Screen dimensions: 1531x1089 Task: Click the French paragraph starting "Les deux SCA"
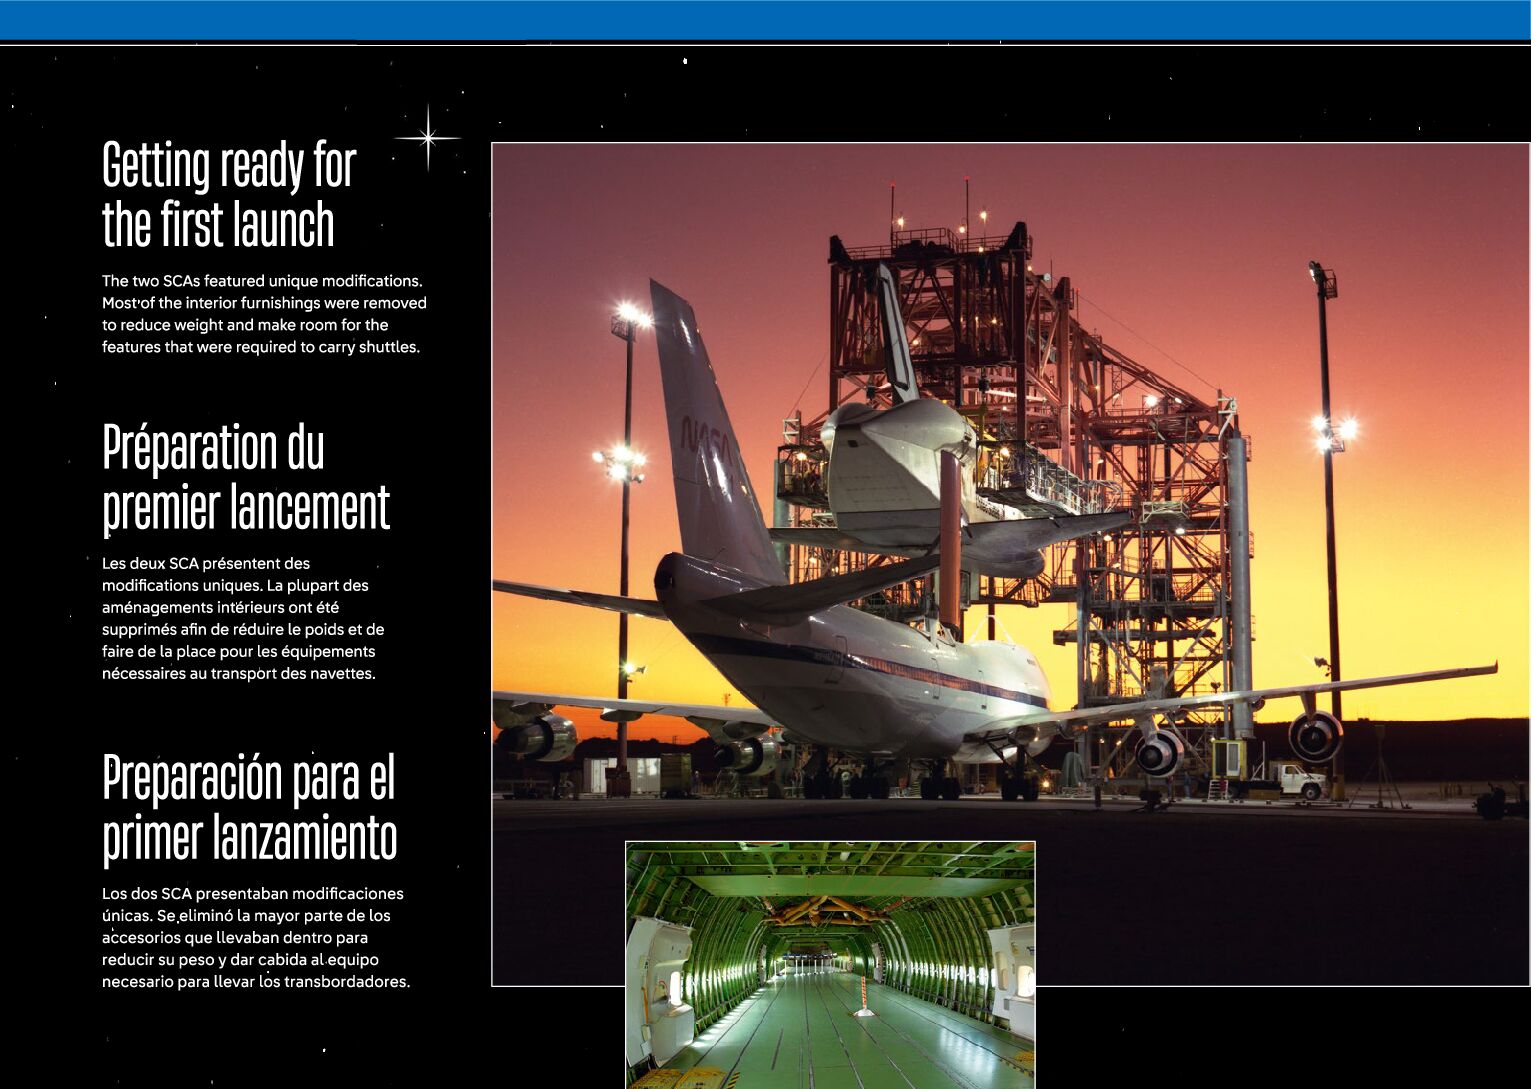[243, 618]
